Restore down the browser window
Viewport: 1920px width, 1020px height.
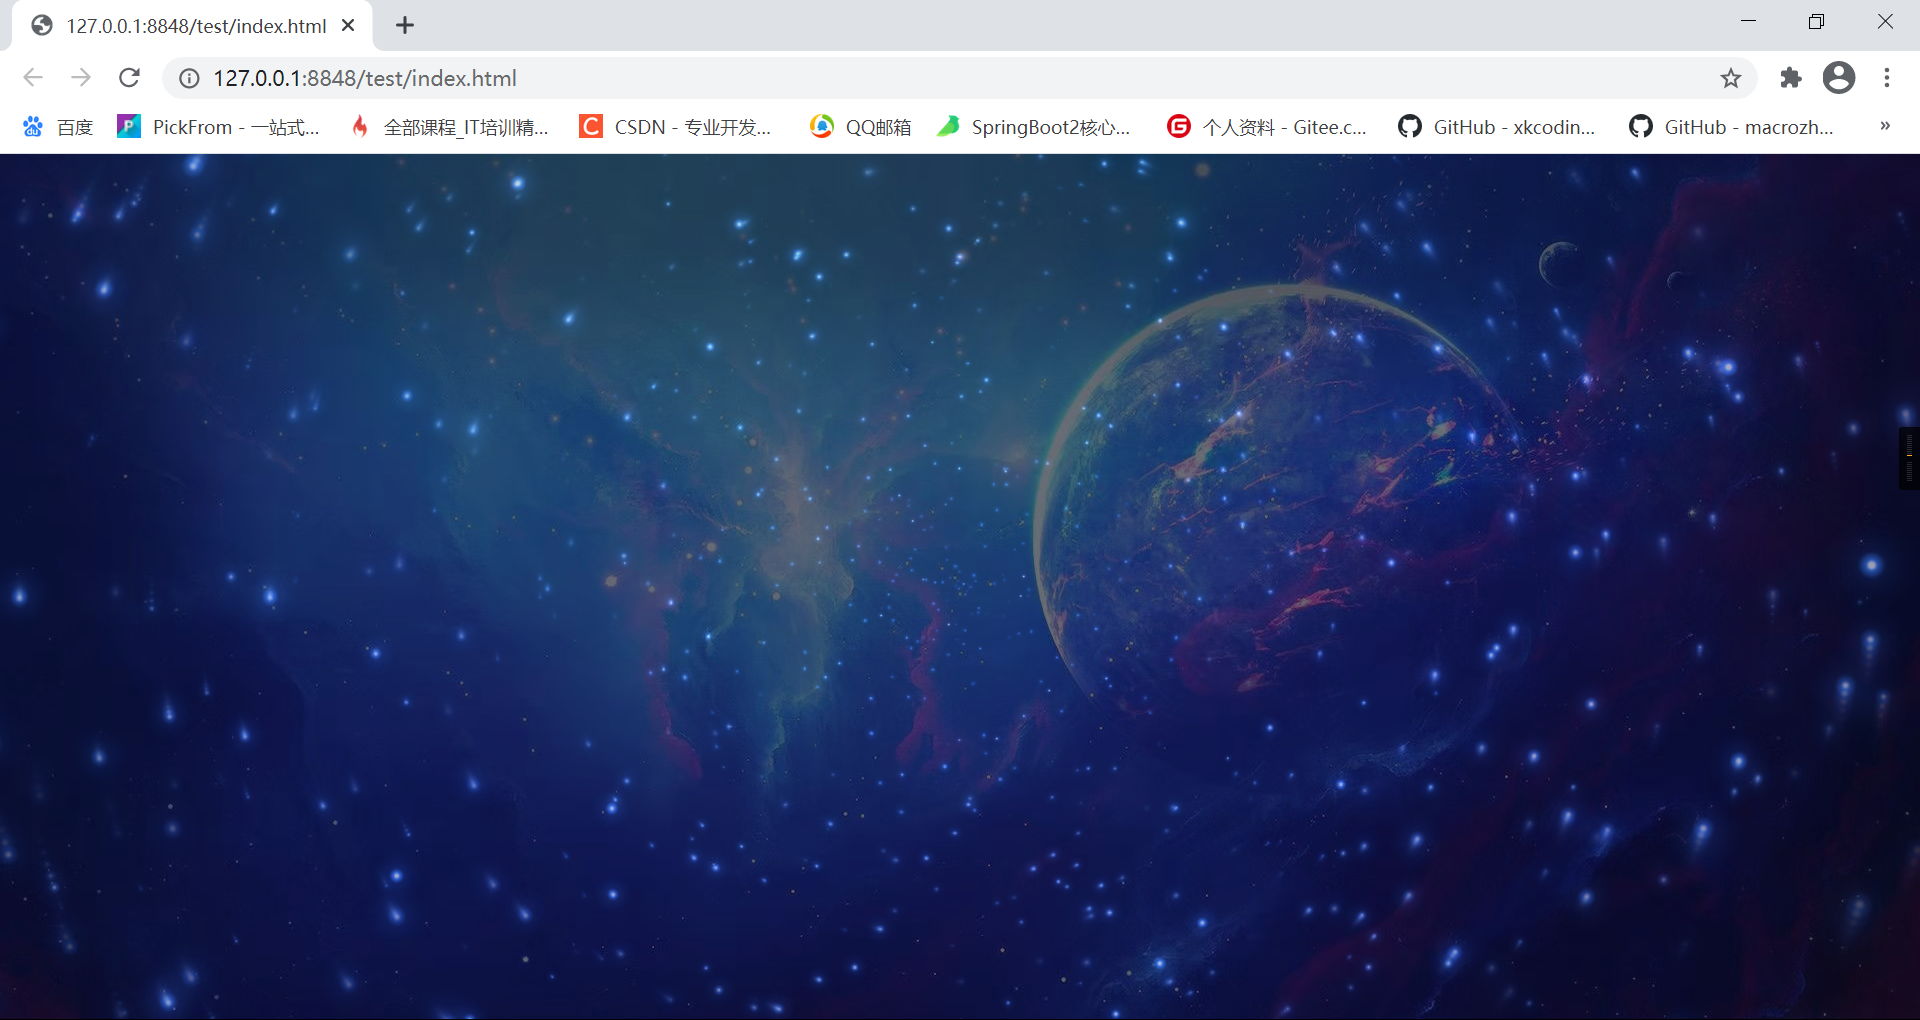click(1816, 21)
